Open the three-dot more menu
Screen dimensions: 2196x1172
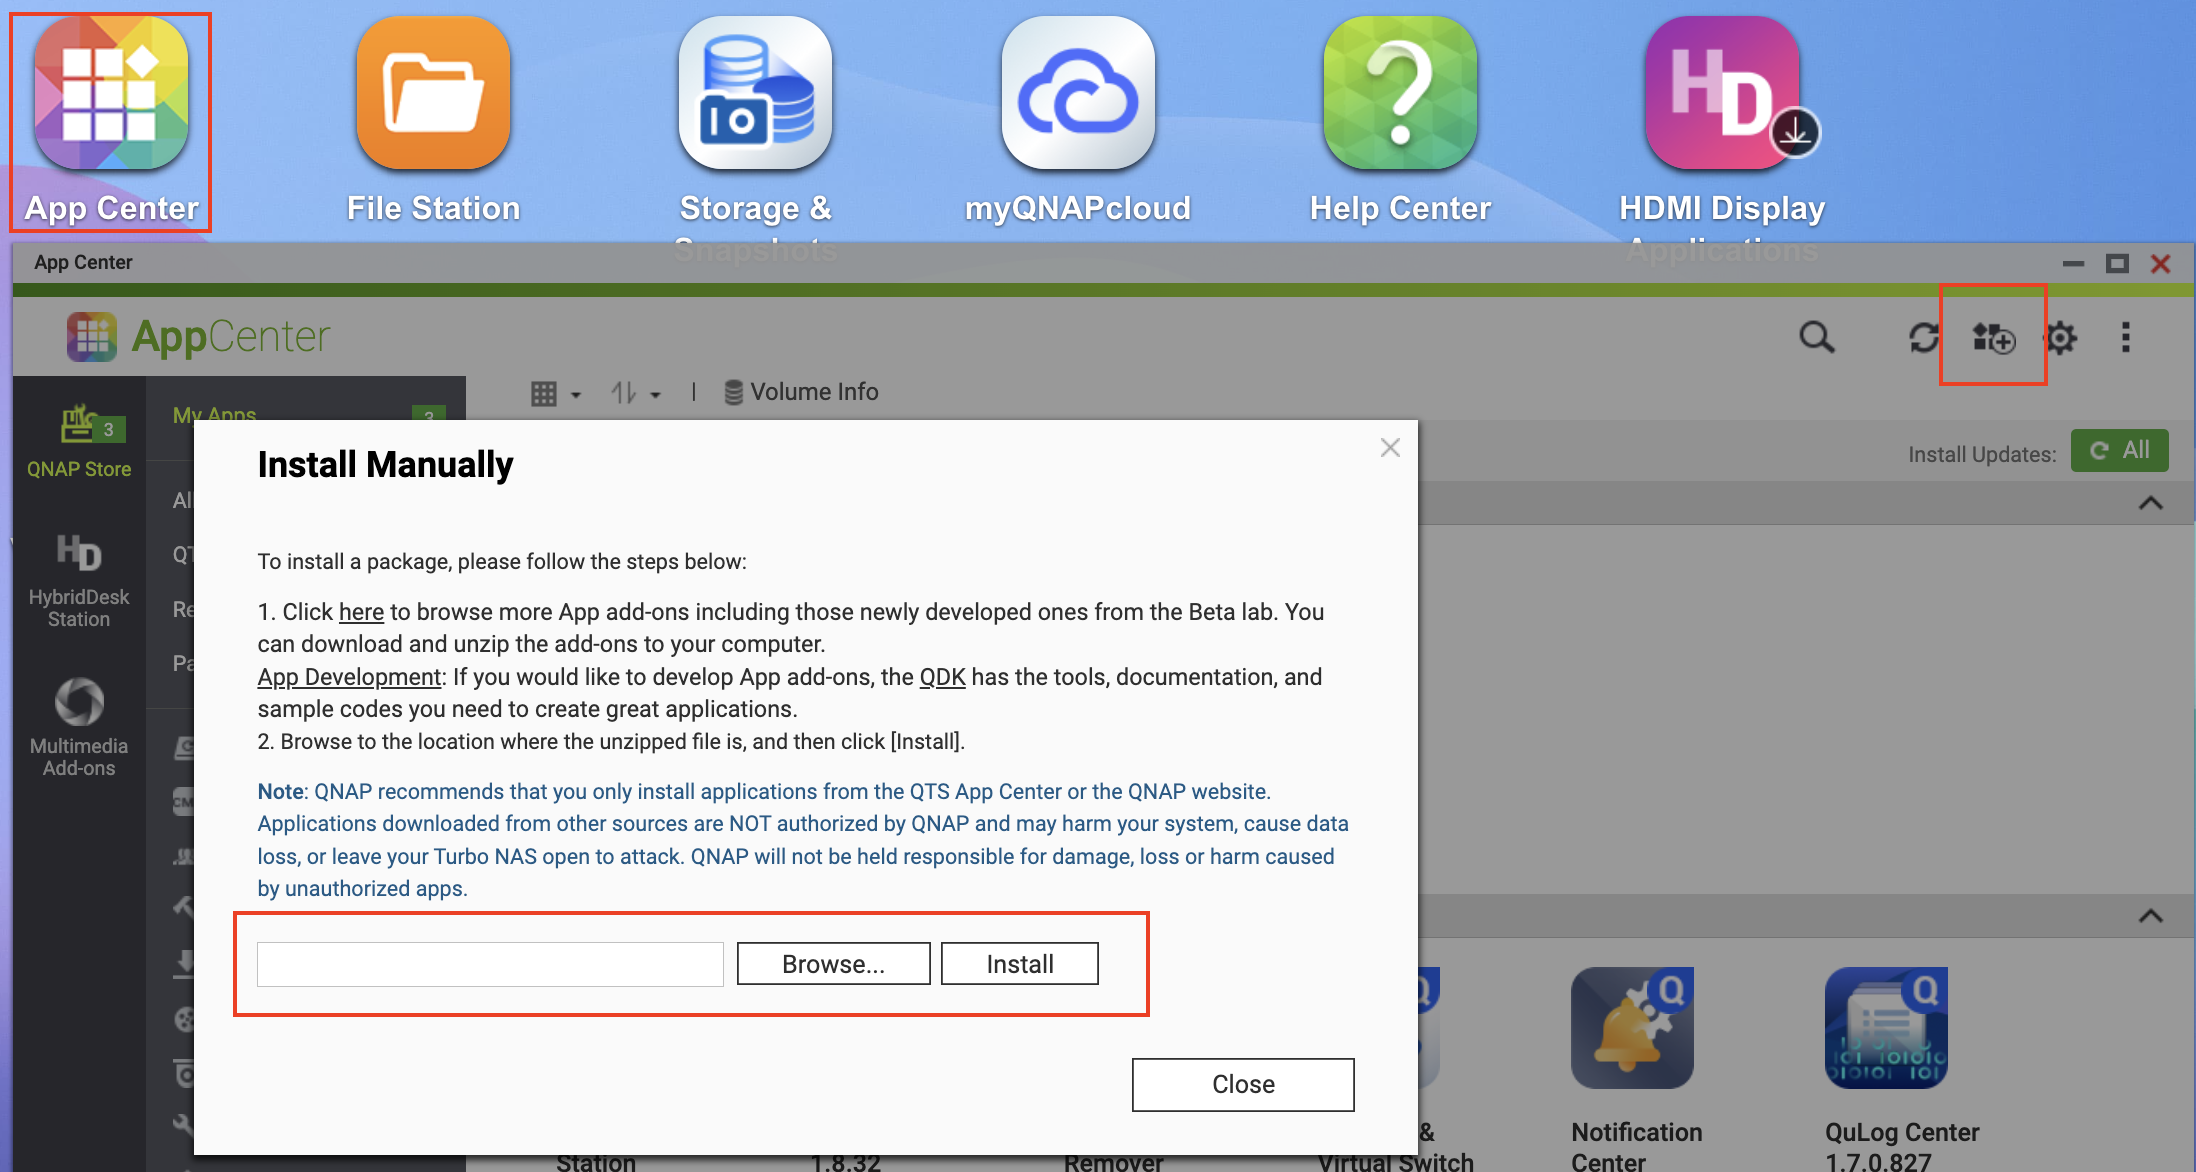2126,337
